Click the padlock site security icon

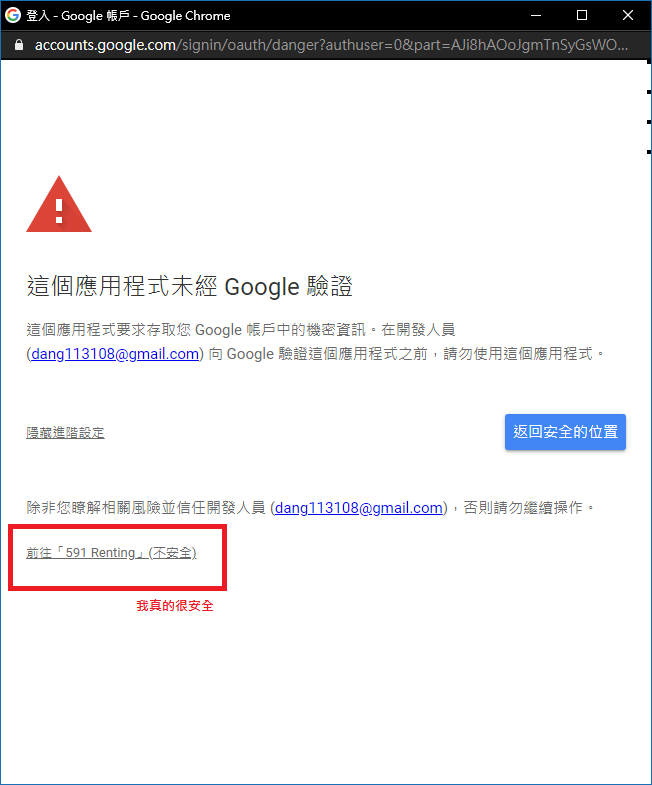point(19,45)
